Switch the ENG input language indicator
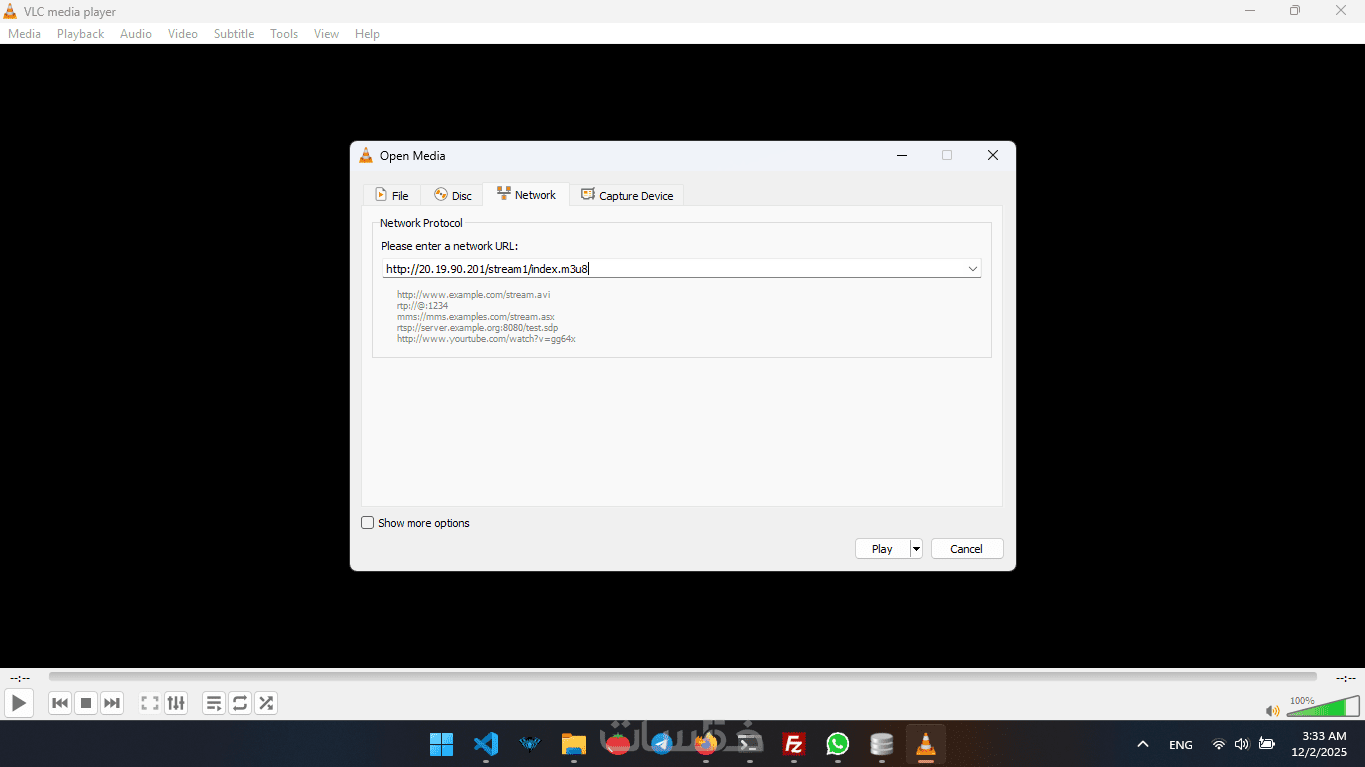This screenshot has width=1365, height=767. (1180, 744)
